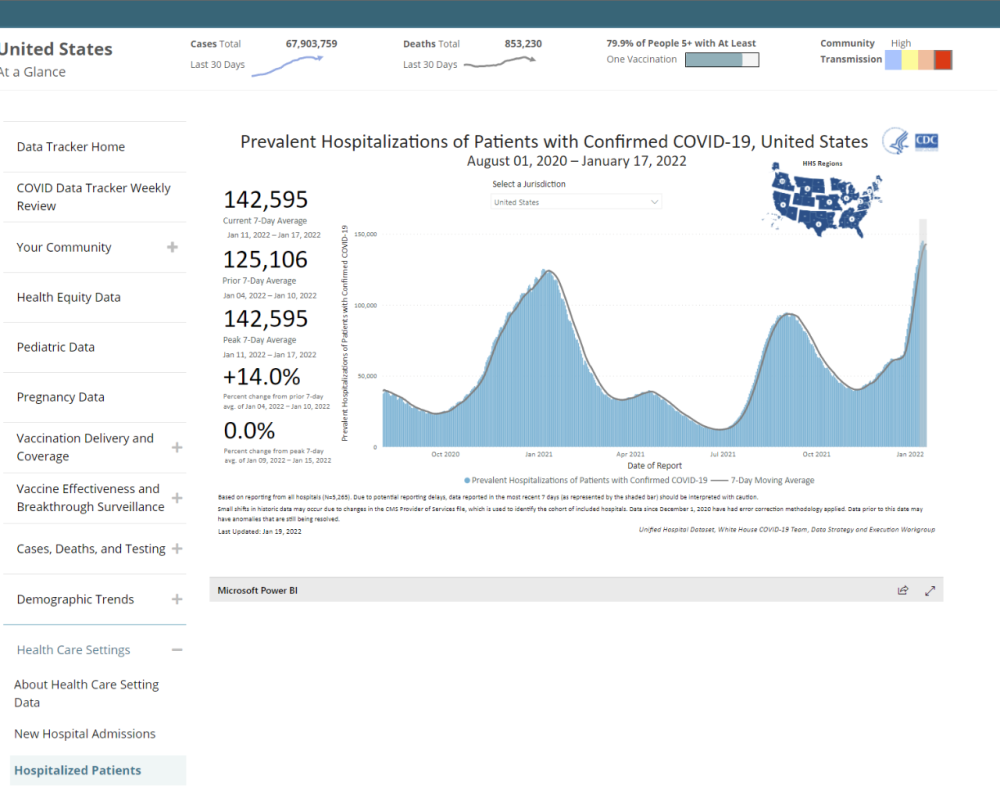Expand Your Community section plus icon
Viewport: 1000px width, 794px height.
(173, 247)
